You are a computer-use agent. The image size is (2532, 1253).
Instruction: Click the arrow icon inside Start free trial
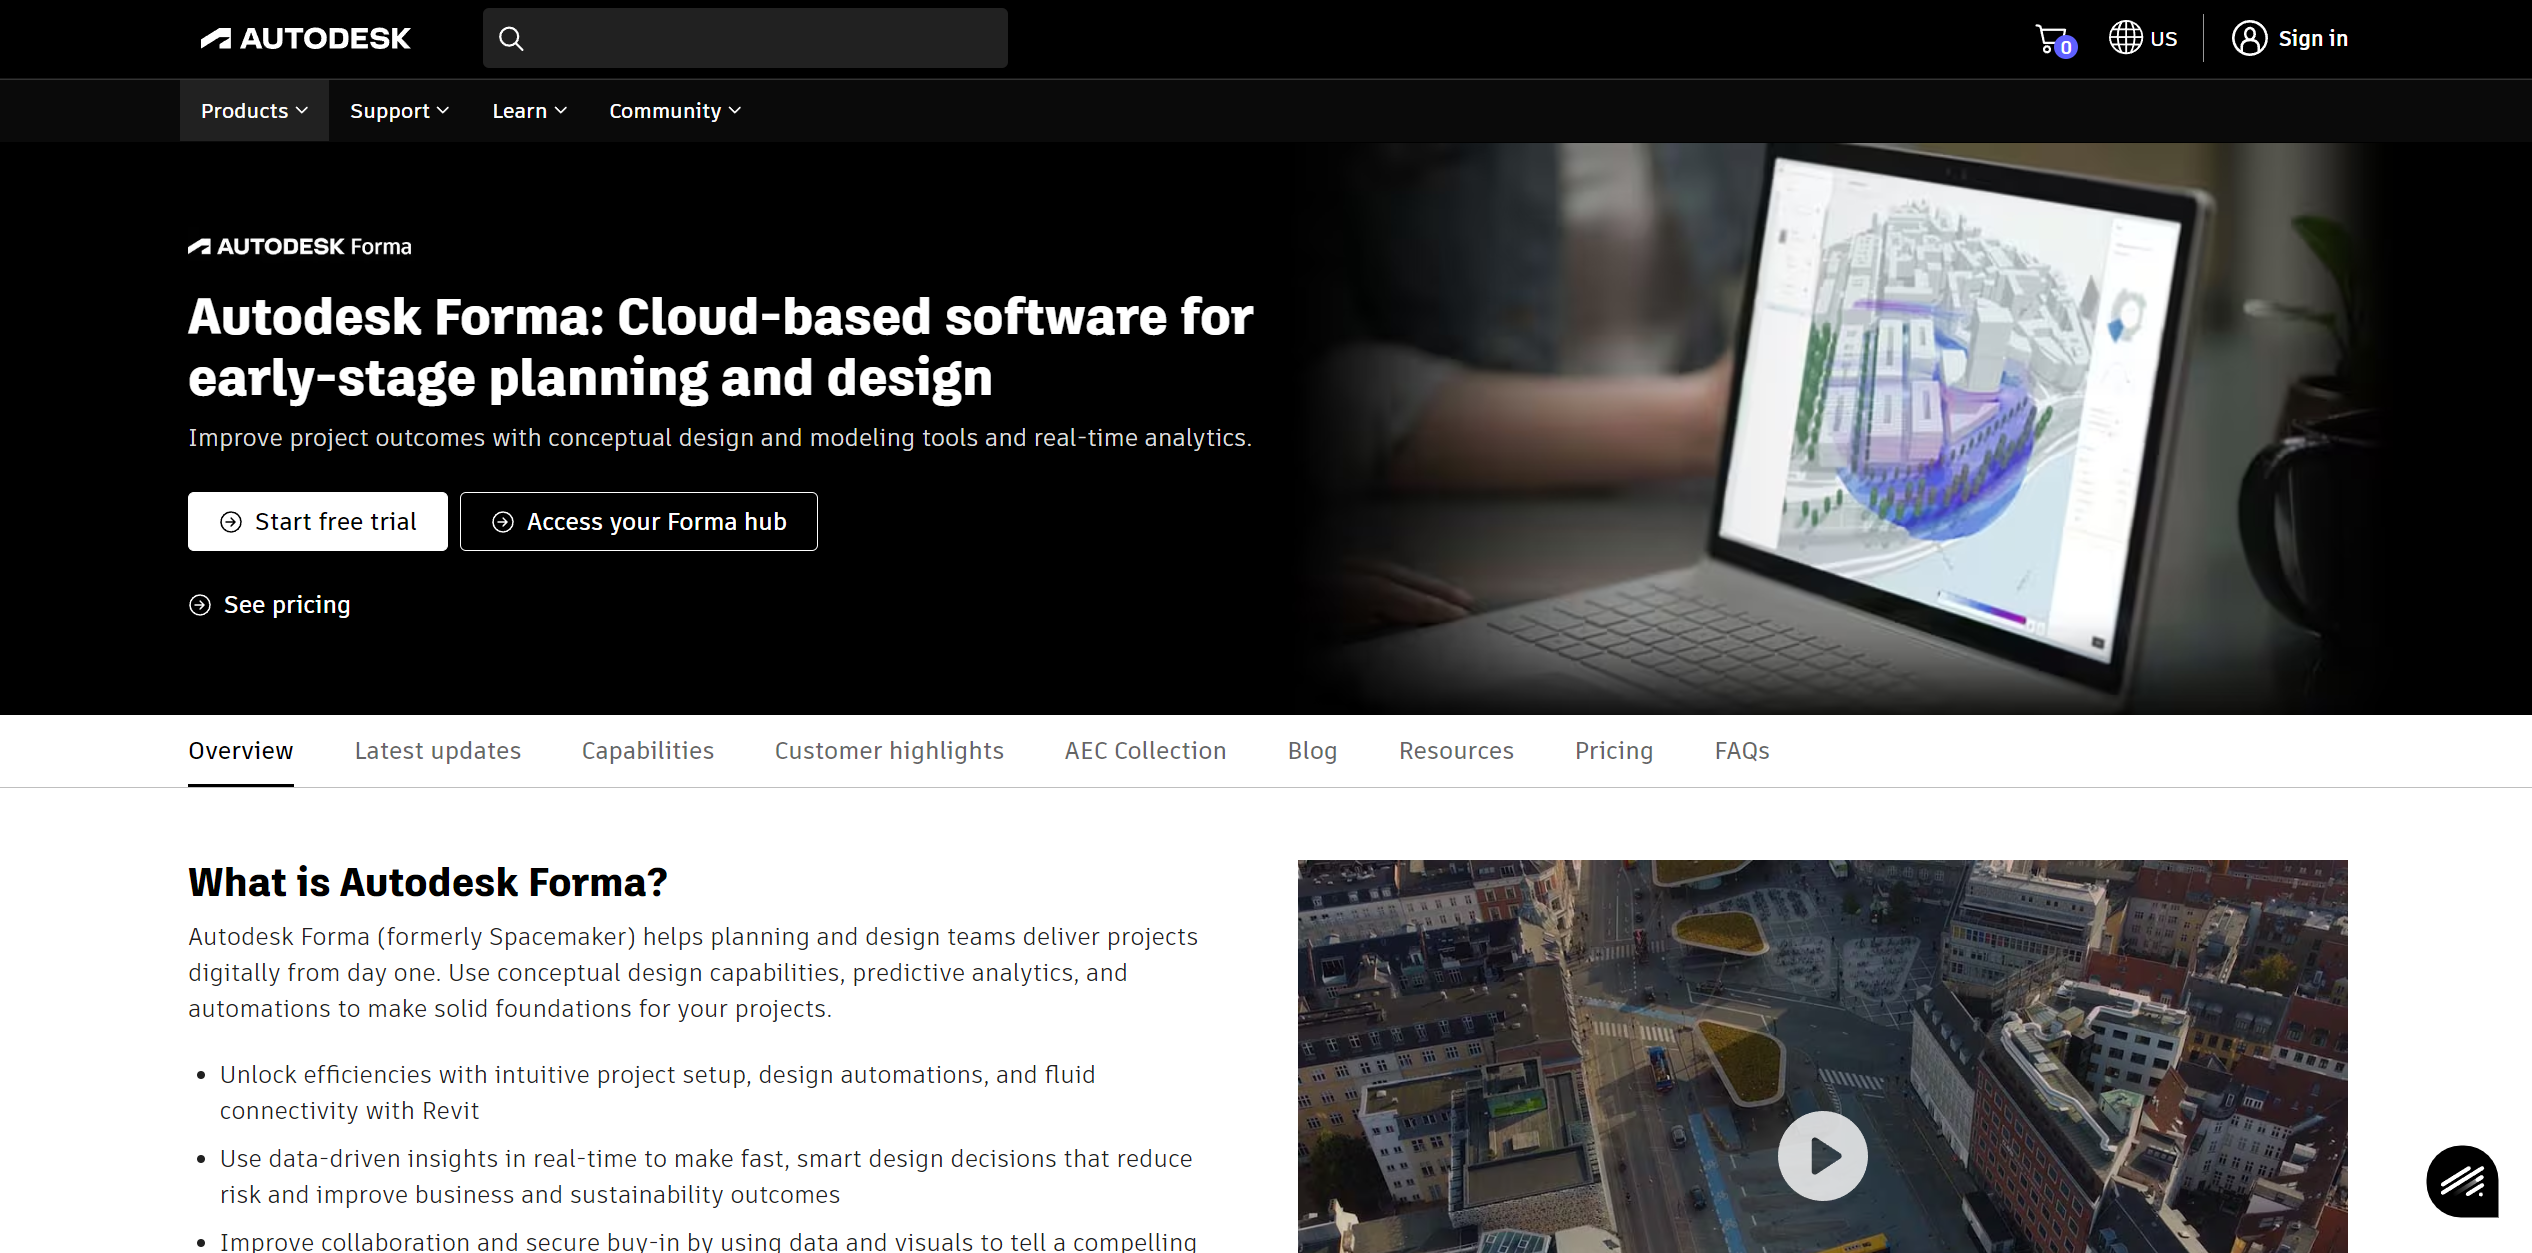tap(231, 521)
